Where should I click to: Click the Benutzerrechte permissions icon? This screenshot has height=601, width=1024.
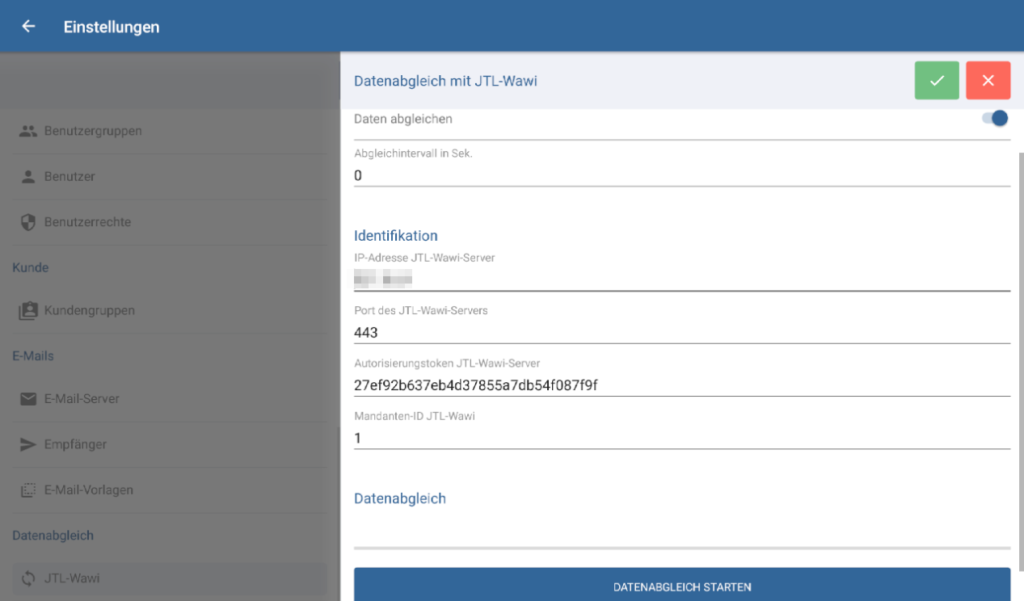tap(30, 221)
